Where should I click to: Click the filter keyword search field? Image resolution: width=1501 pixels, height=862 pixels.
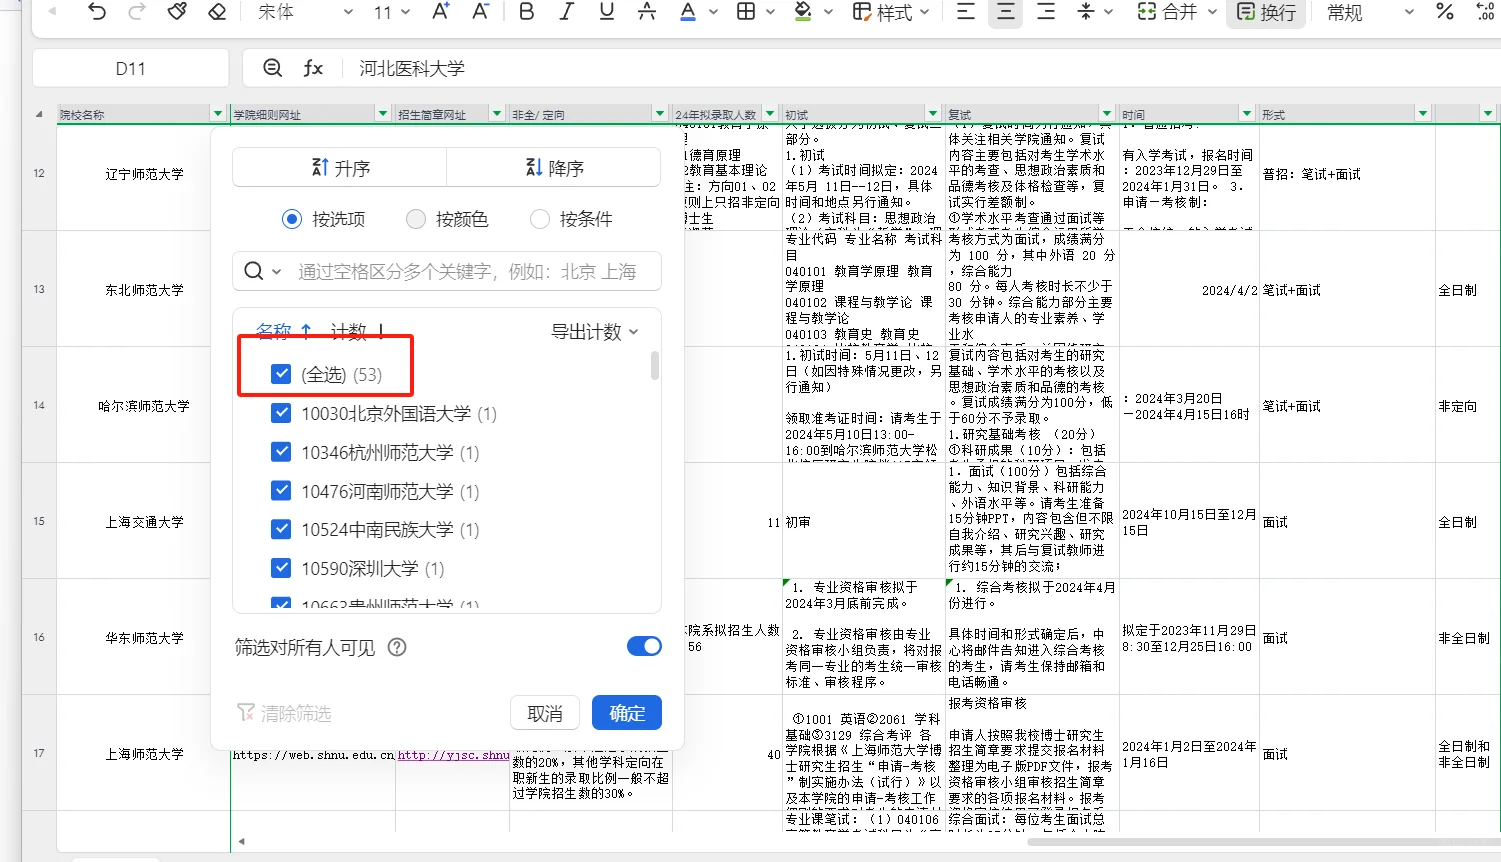(447, 271)
